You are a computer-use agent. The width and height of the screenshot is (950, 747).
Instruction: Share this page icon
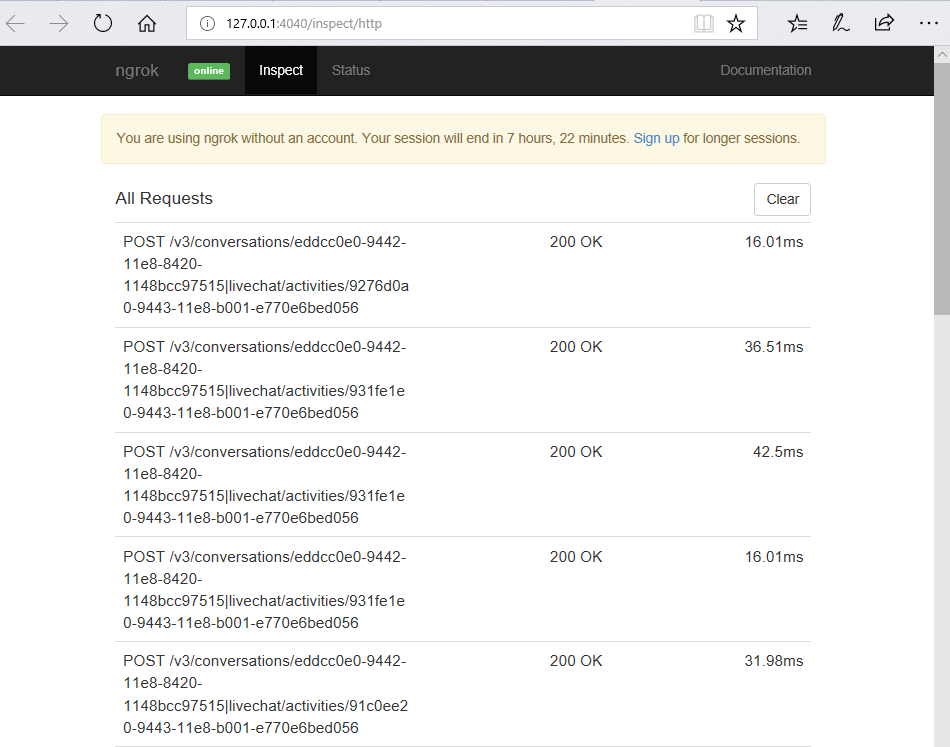884,23
